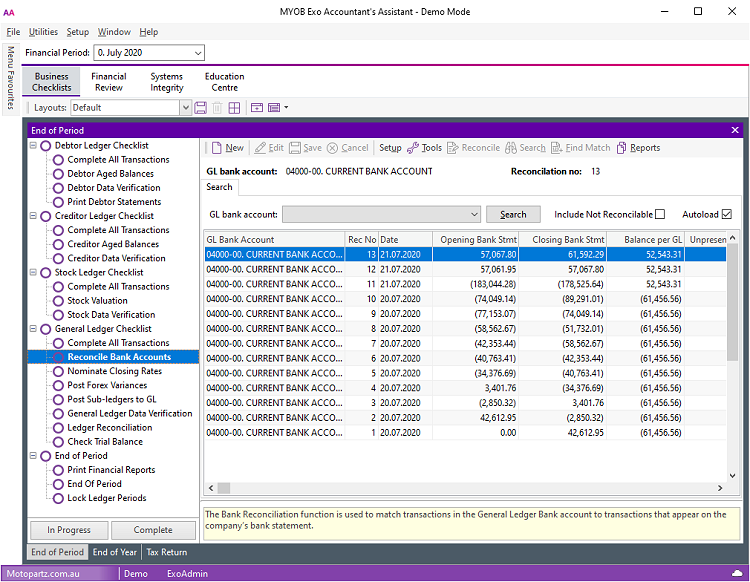Click the Save toolbar icon
Screen dimensions: 750x582
tap(305, 148)
